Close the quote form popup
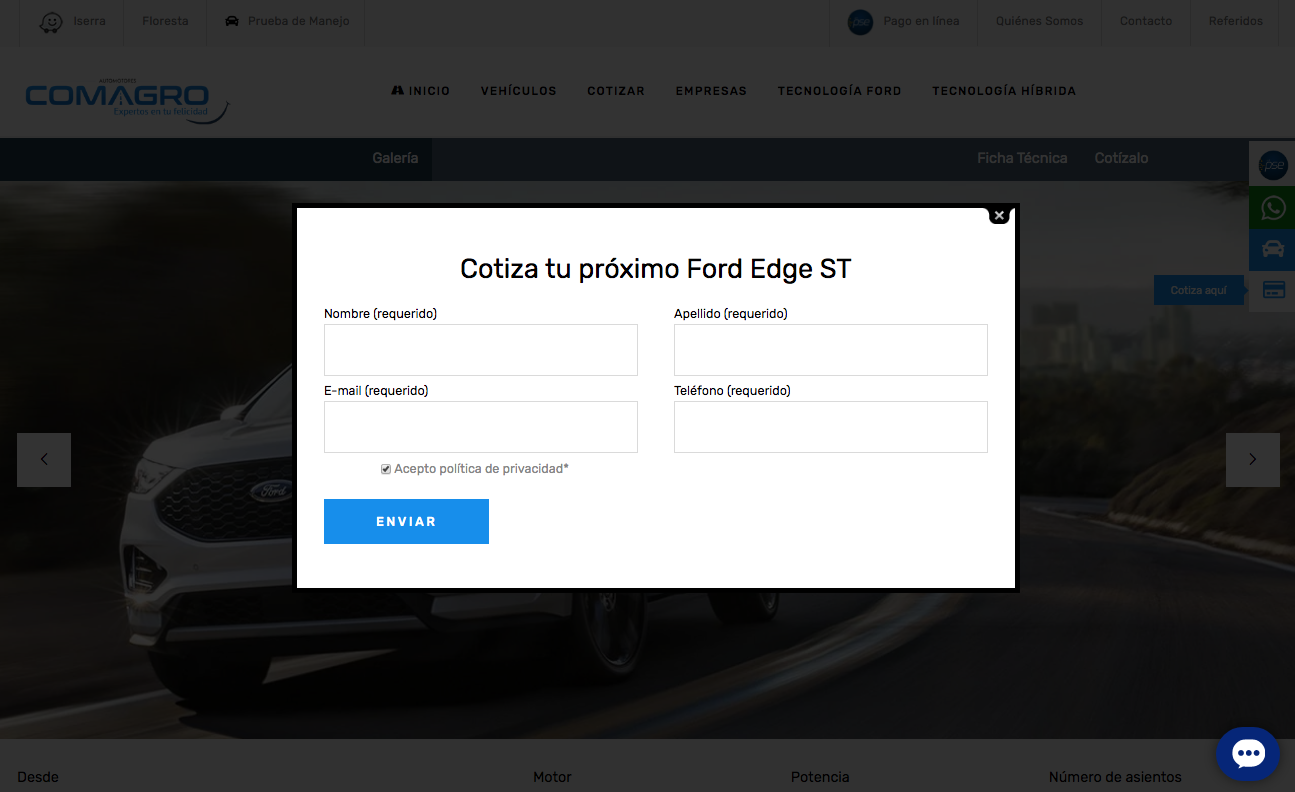Screen dimensions: 1295x792 click(x=999, y=215)
